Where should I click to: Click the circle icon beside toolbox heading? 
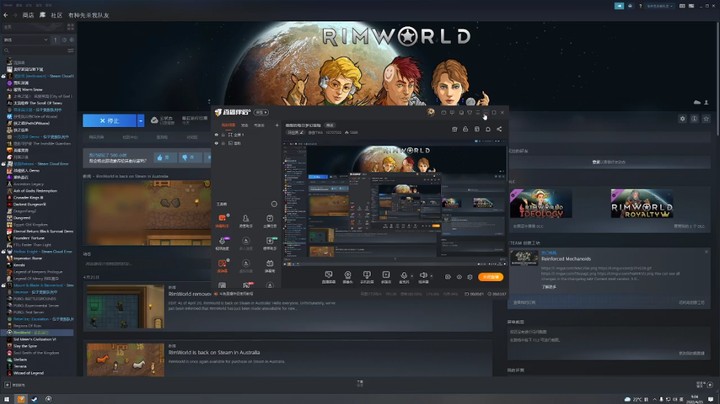click(x=274, y=204)
